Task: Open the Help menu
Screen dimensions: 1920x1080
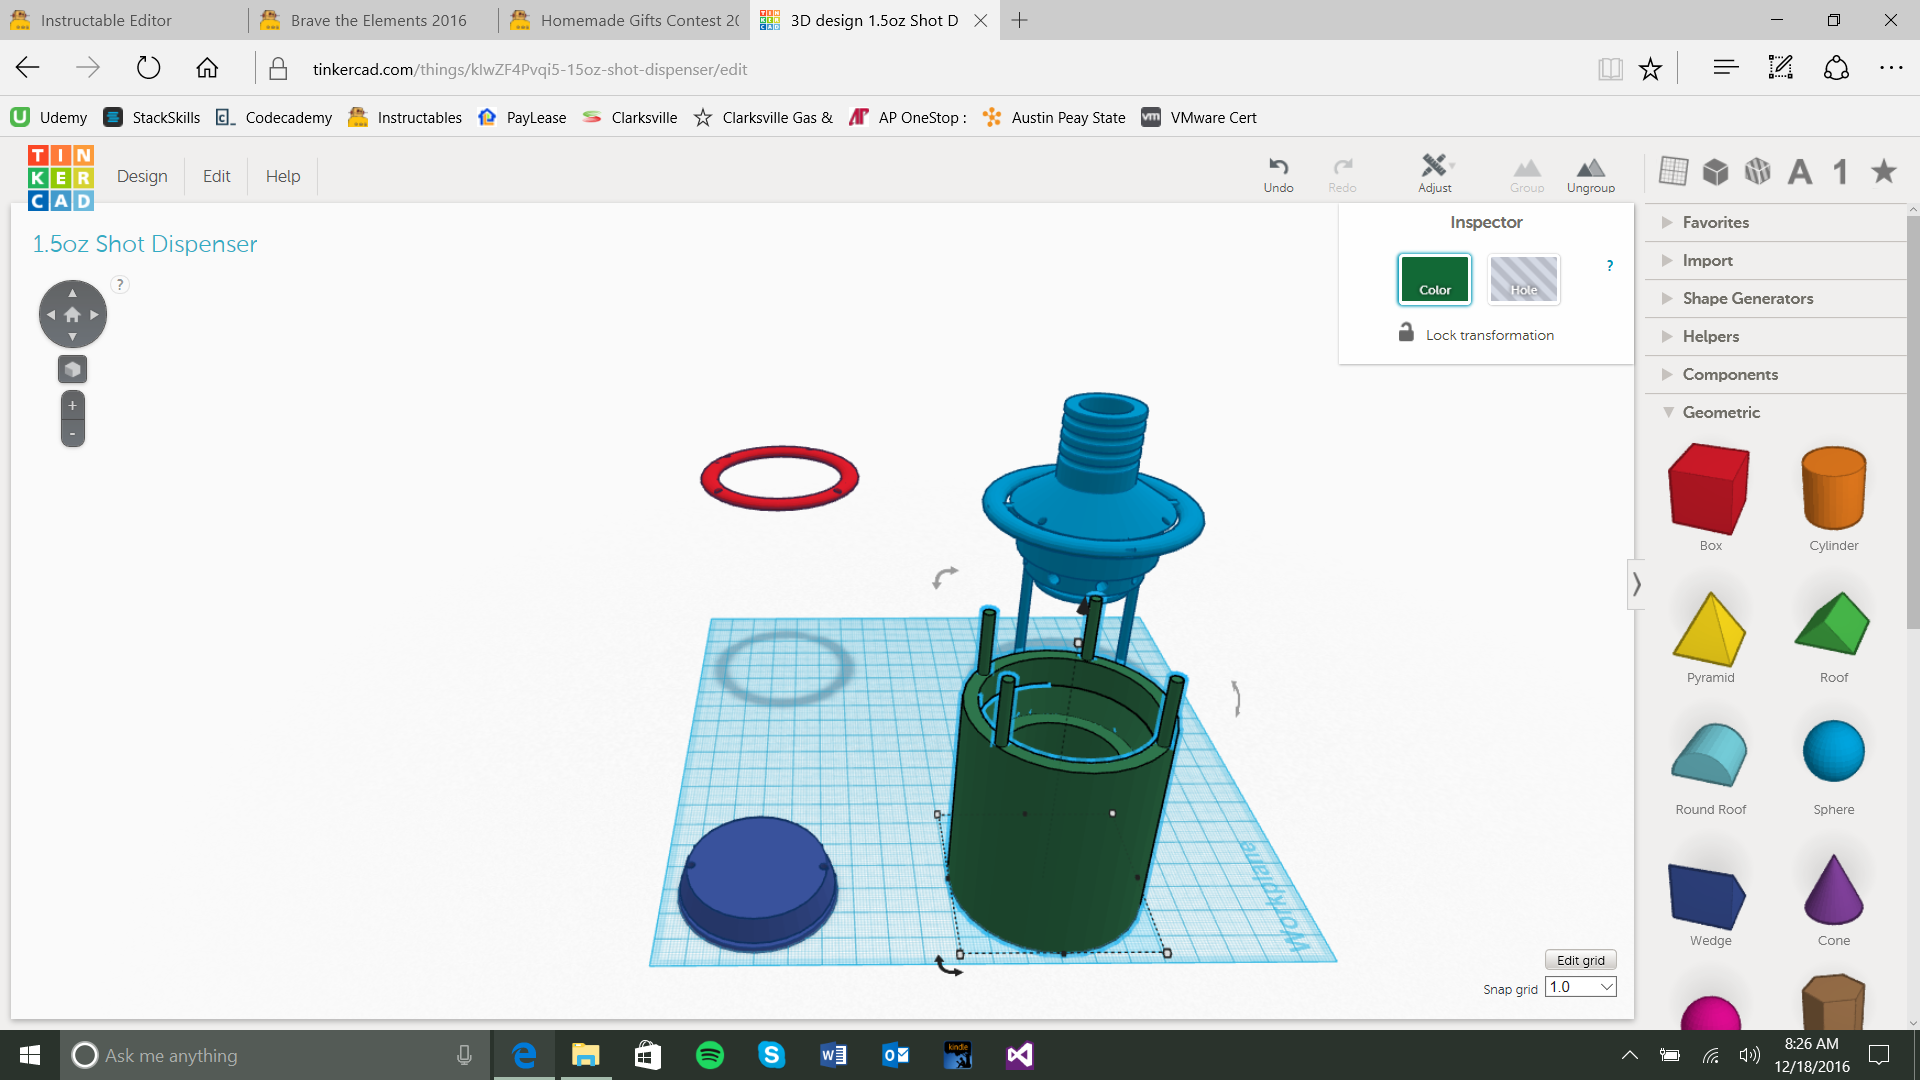Action: pos(282,176)
